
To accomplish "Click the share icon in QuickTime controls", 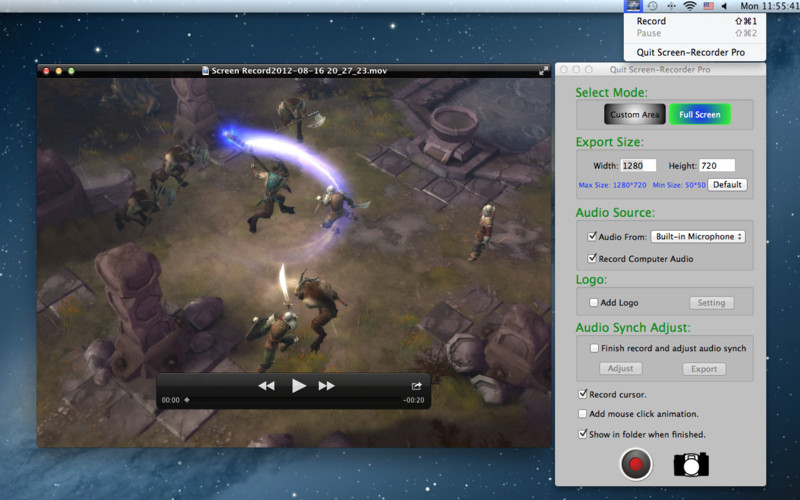I will [x=416, y=386].
